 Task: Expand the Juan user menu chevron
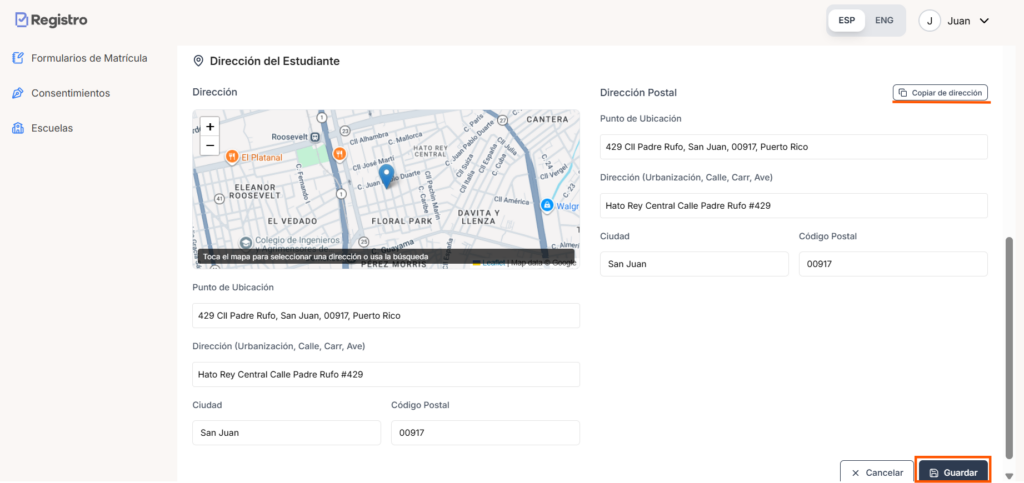(984, 21)
